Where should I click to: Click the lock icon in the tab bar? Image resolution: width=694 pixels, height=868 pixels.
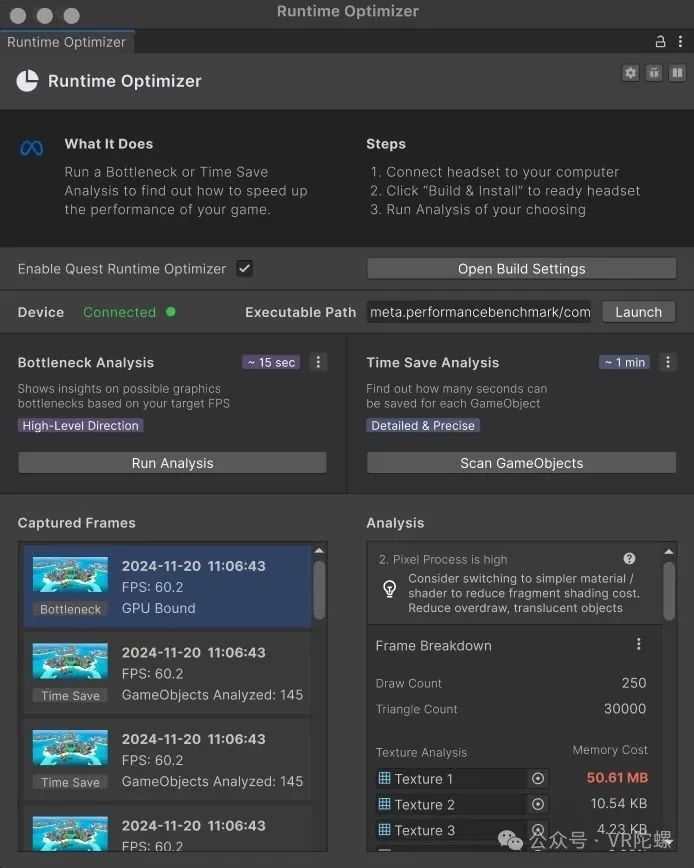(660, 42)
